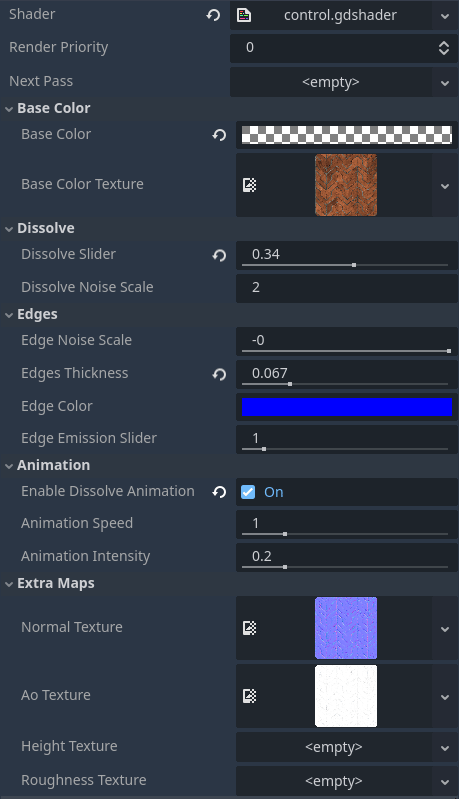459x799 pixels.
Task: Reset the Edges Thickness value
Action: pyautogui.click(x=220, y=374)
